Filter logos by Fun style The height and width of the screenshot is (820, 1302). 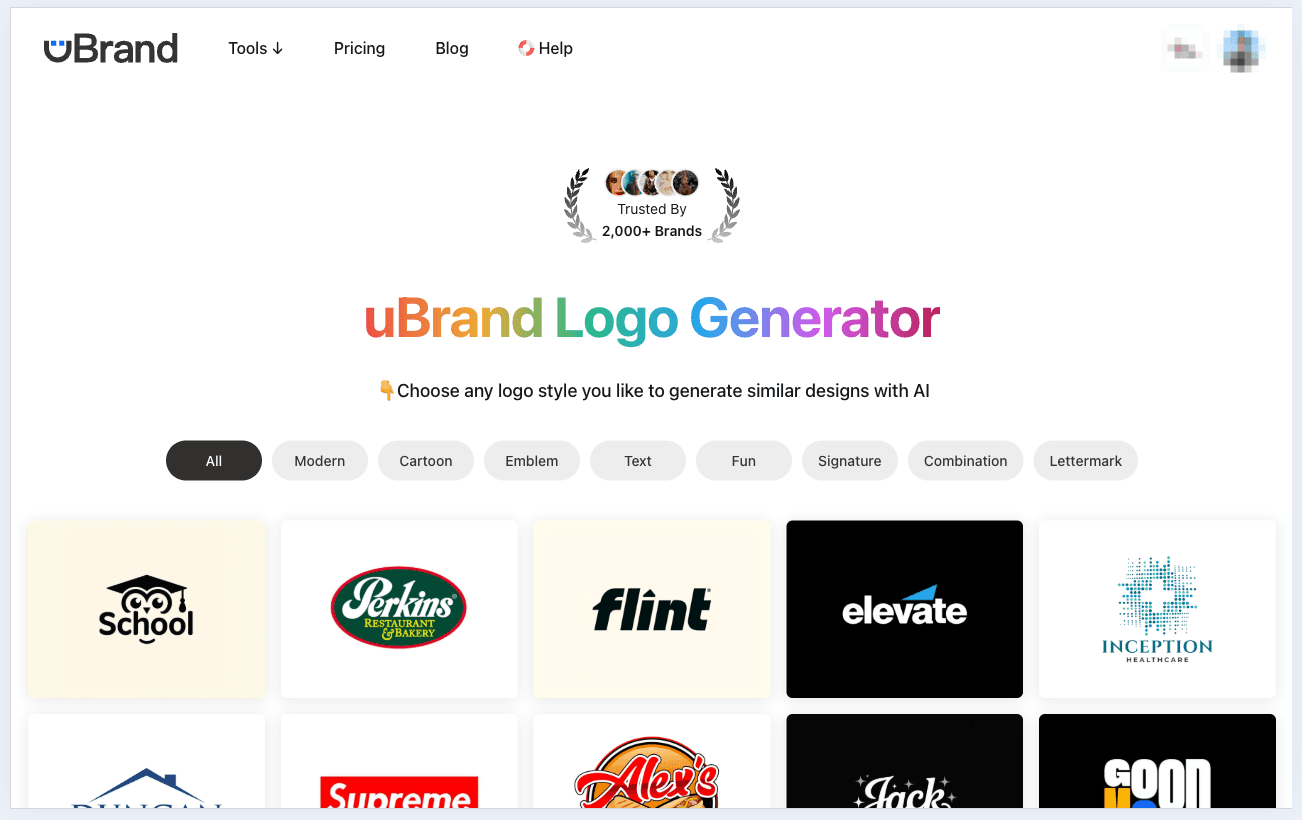[x=744, y=461]
